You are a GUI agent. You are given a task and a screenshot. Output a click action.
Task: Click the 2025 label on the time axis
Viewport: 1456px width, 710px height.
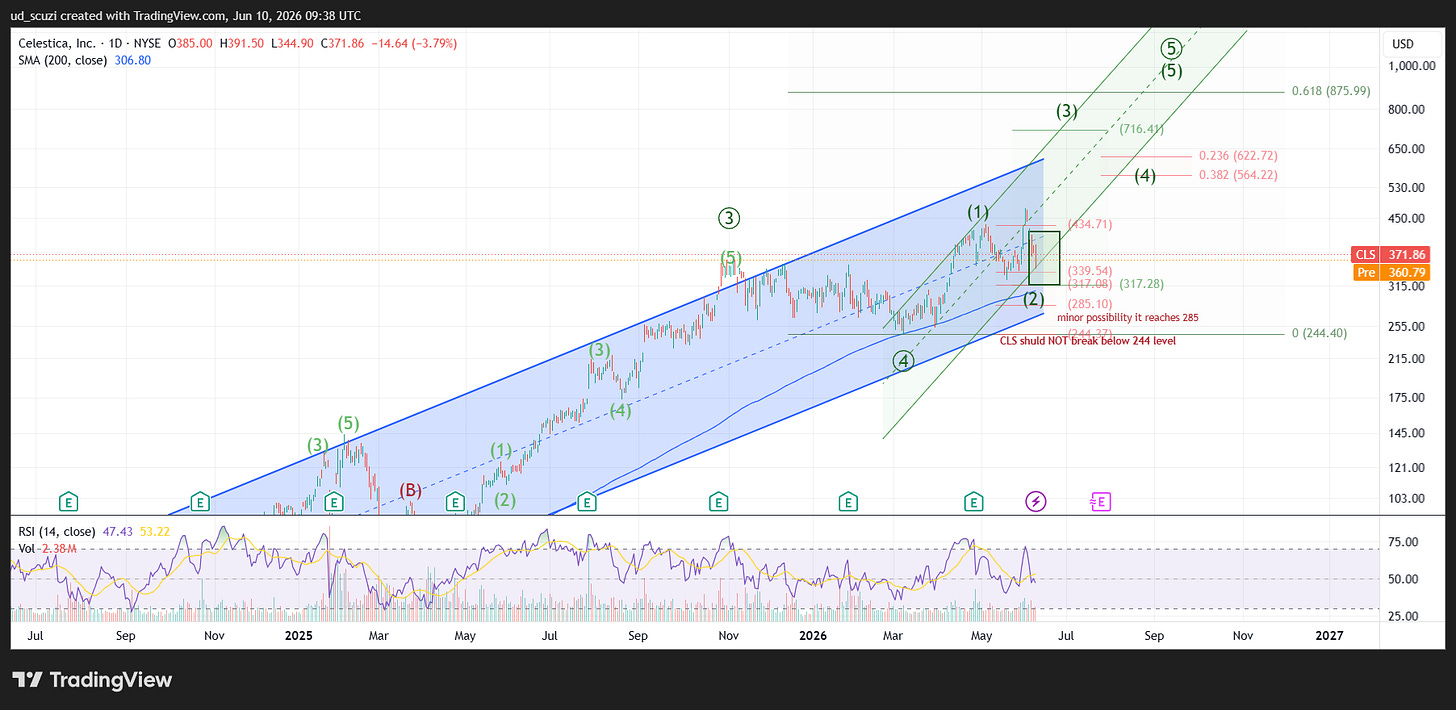(x=300, y=635)
